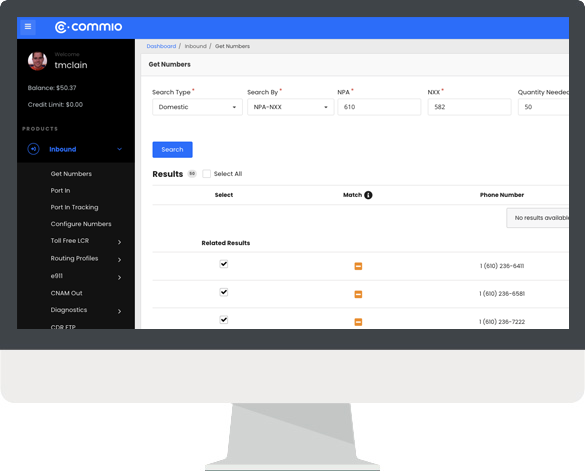Open the Search By NPA-NXX dropdown
585x471 pixels.
[291, 107]
